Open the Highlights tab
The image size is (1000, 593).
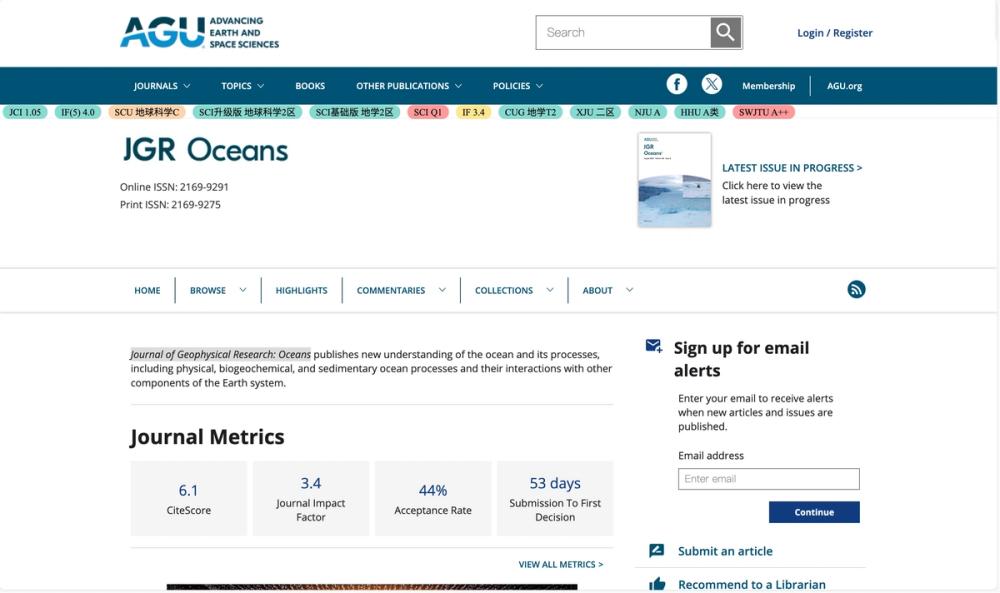(302, 290)
